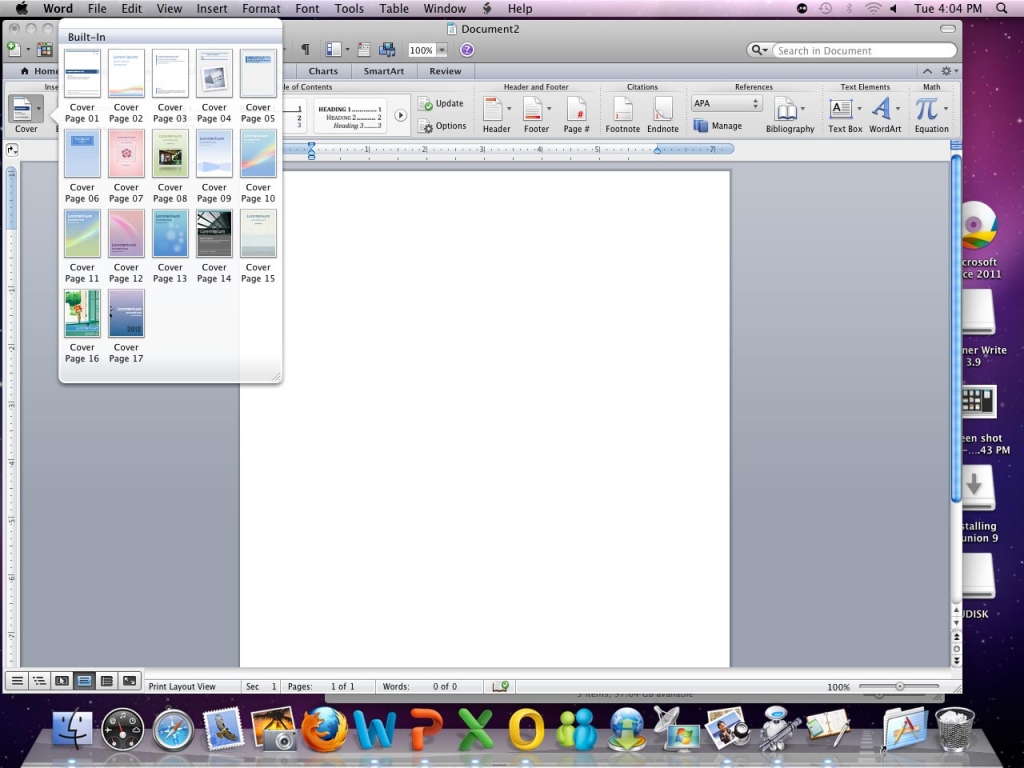Open table of contents Options
Viewport: 1024px width, 768px height.
[442, 126]
